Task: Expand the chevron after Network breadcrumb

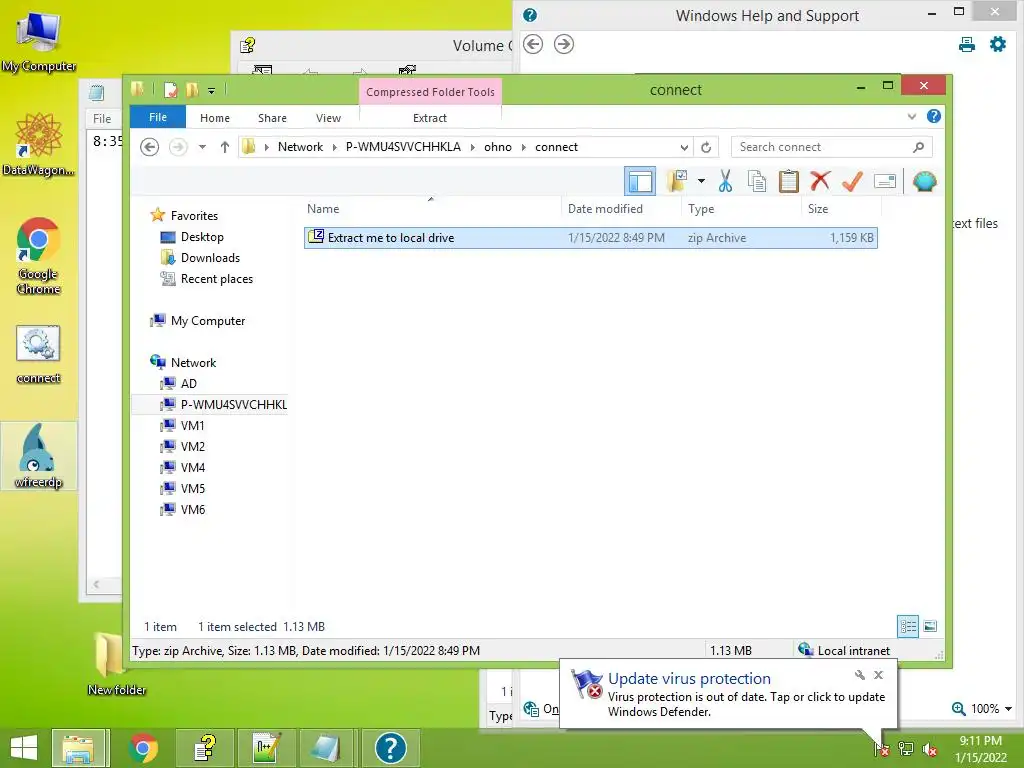Action: [334, 147]
